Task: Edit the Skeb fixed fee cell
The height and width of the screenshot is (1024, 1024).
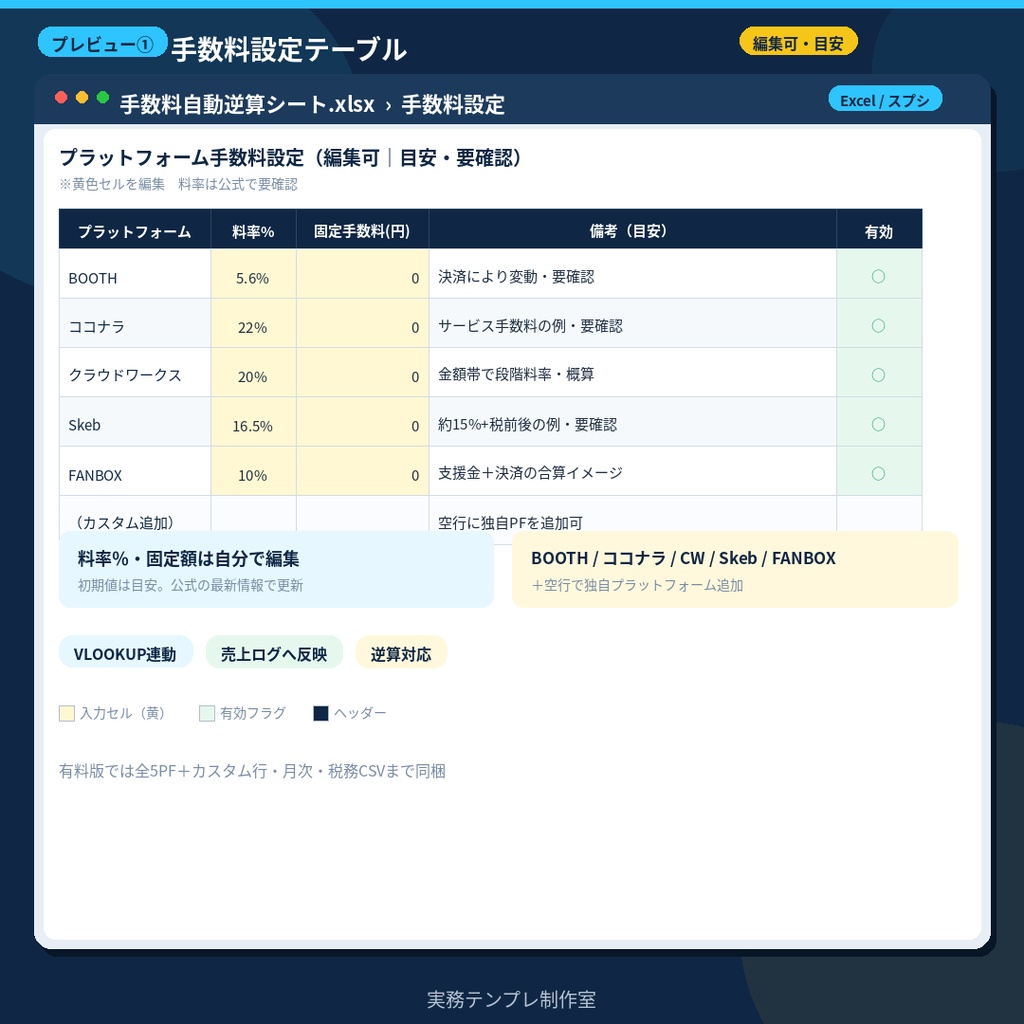Action: coord(362,423)
